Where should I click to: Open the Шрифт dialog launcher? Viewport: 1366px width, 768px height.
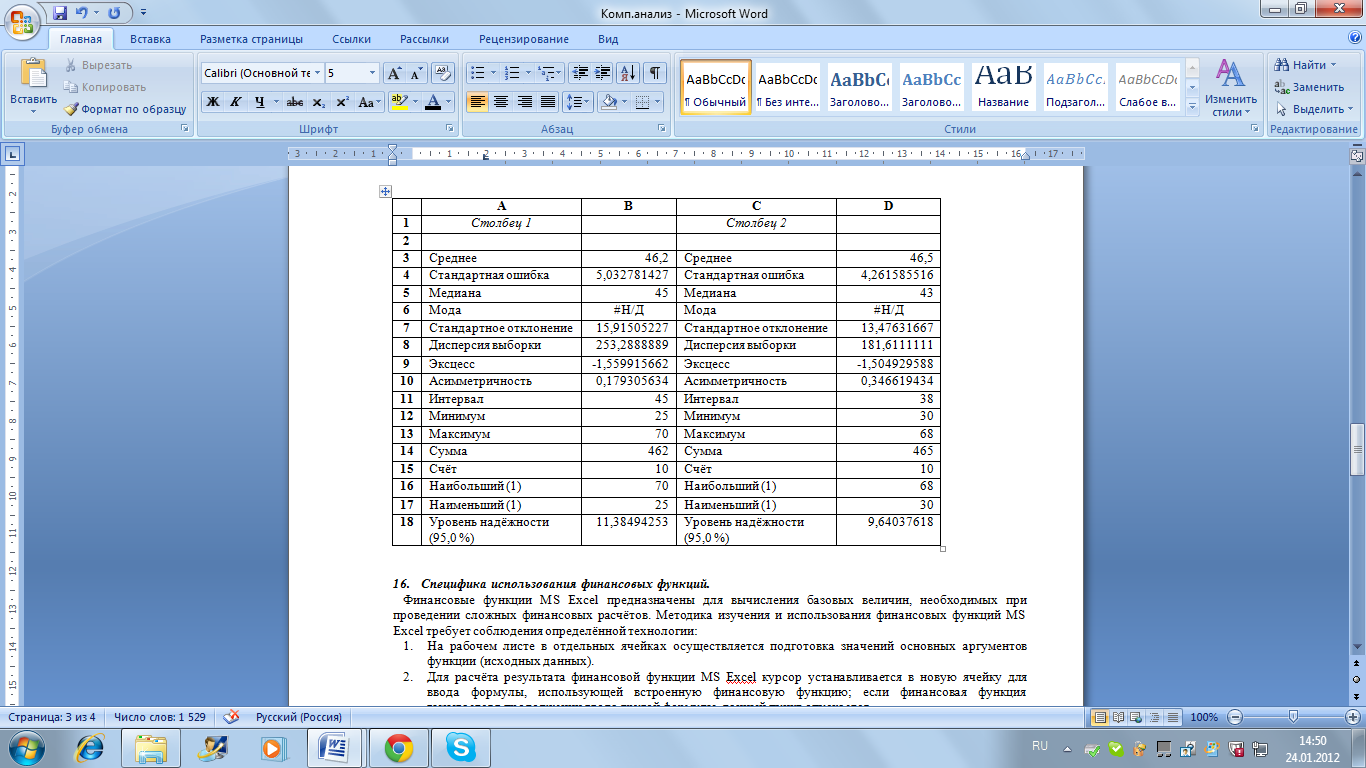449,129
